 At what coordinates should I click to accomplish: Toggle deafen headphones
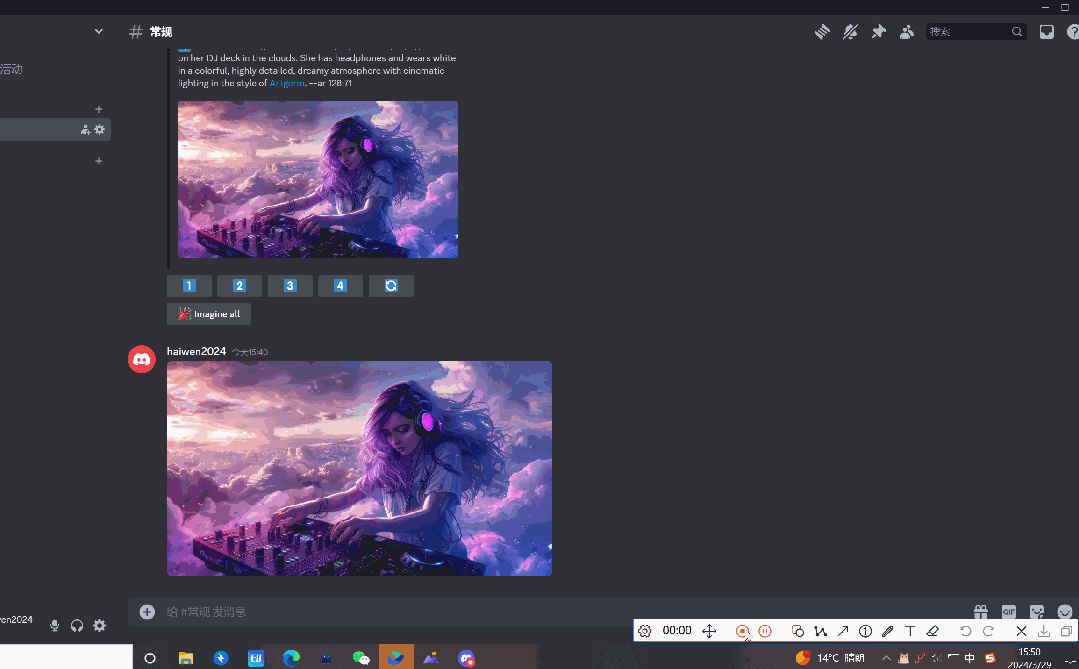77,626
